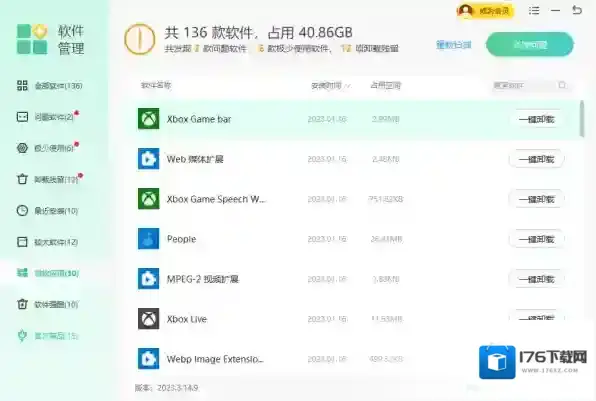This screenshot has height=401, width=596.
Task: Select the Xbox Live name text
Action: pyautogui.click(x=187, y=319)
